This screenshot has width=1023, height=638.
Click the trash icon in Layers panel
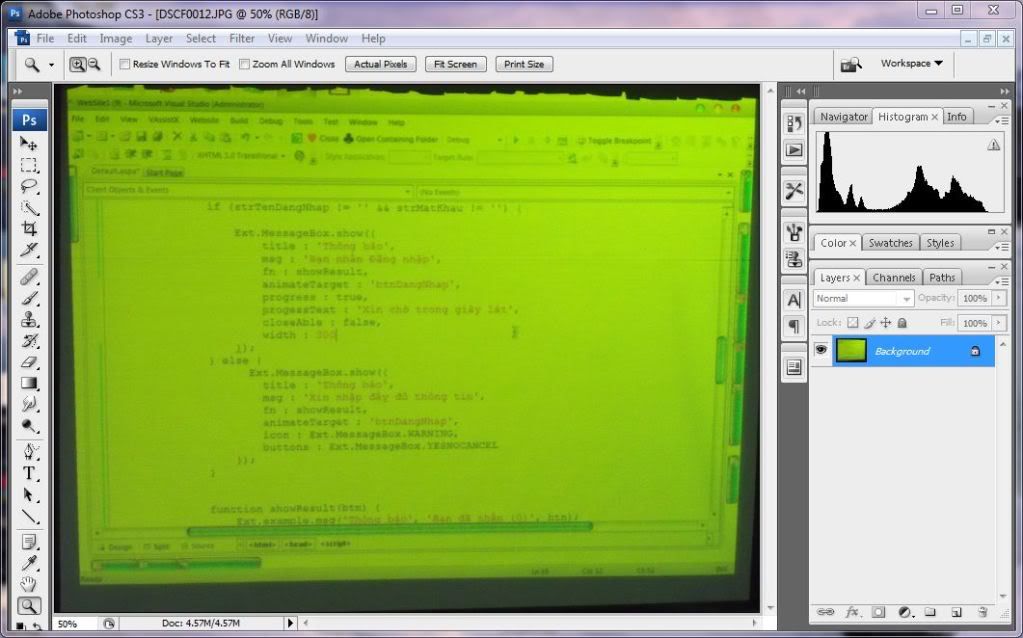982,611
